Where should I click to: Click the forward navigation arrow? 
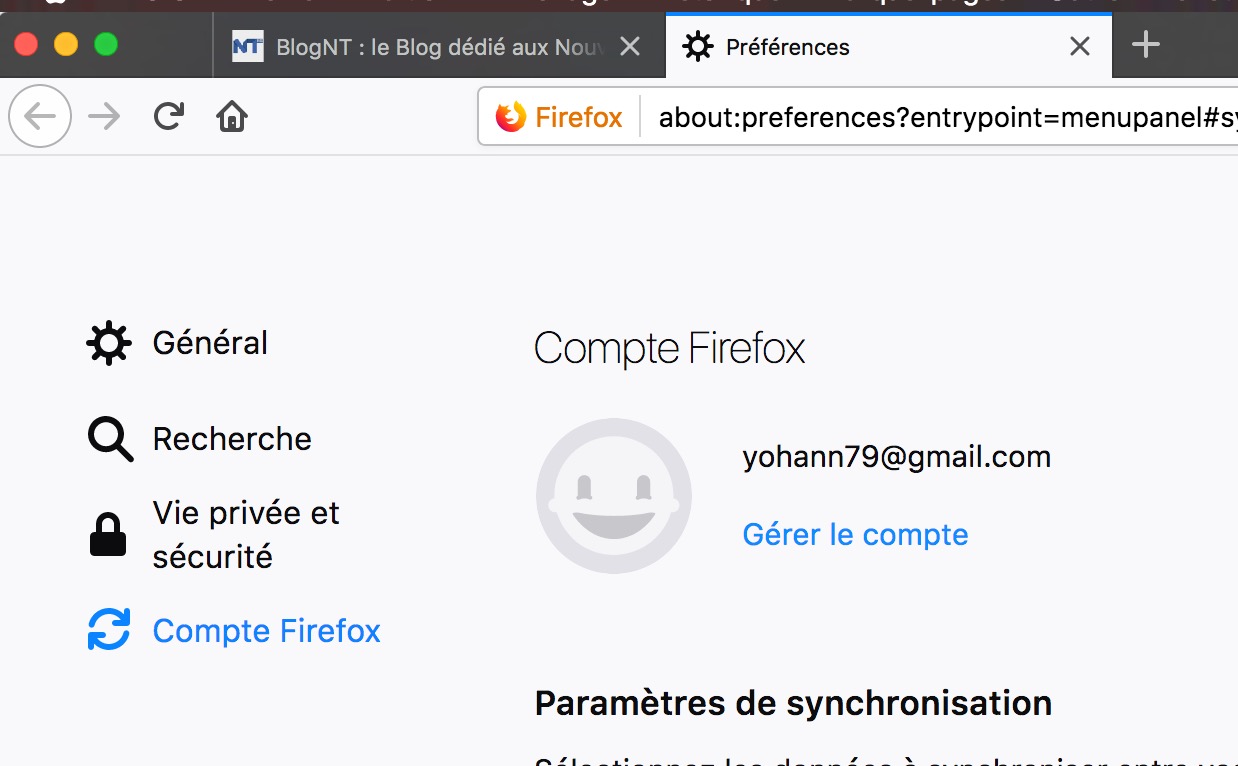click(x=104, y=117)
